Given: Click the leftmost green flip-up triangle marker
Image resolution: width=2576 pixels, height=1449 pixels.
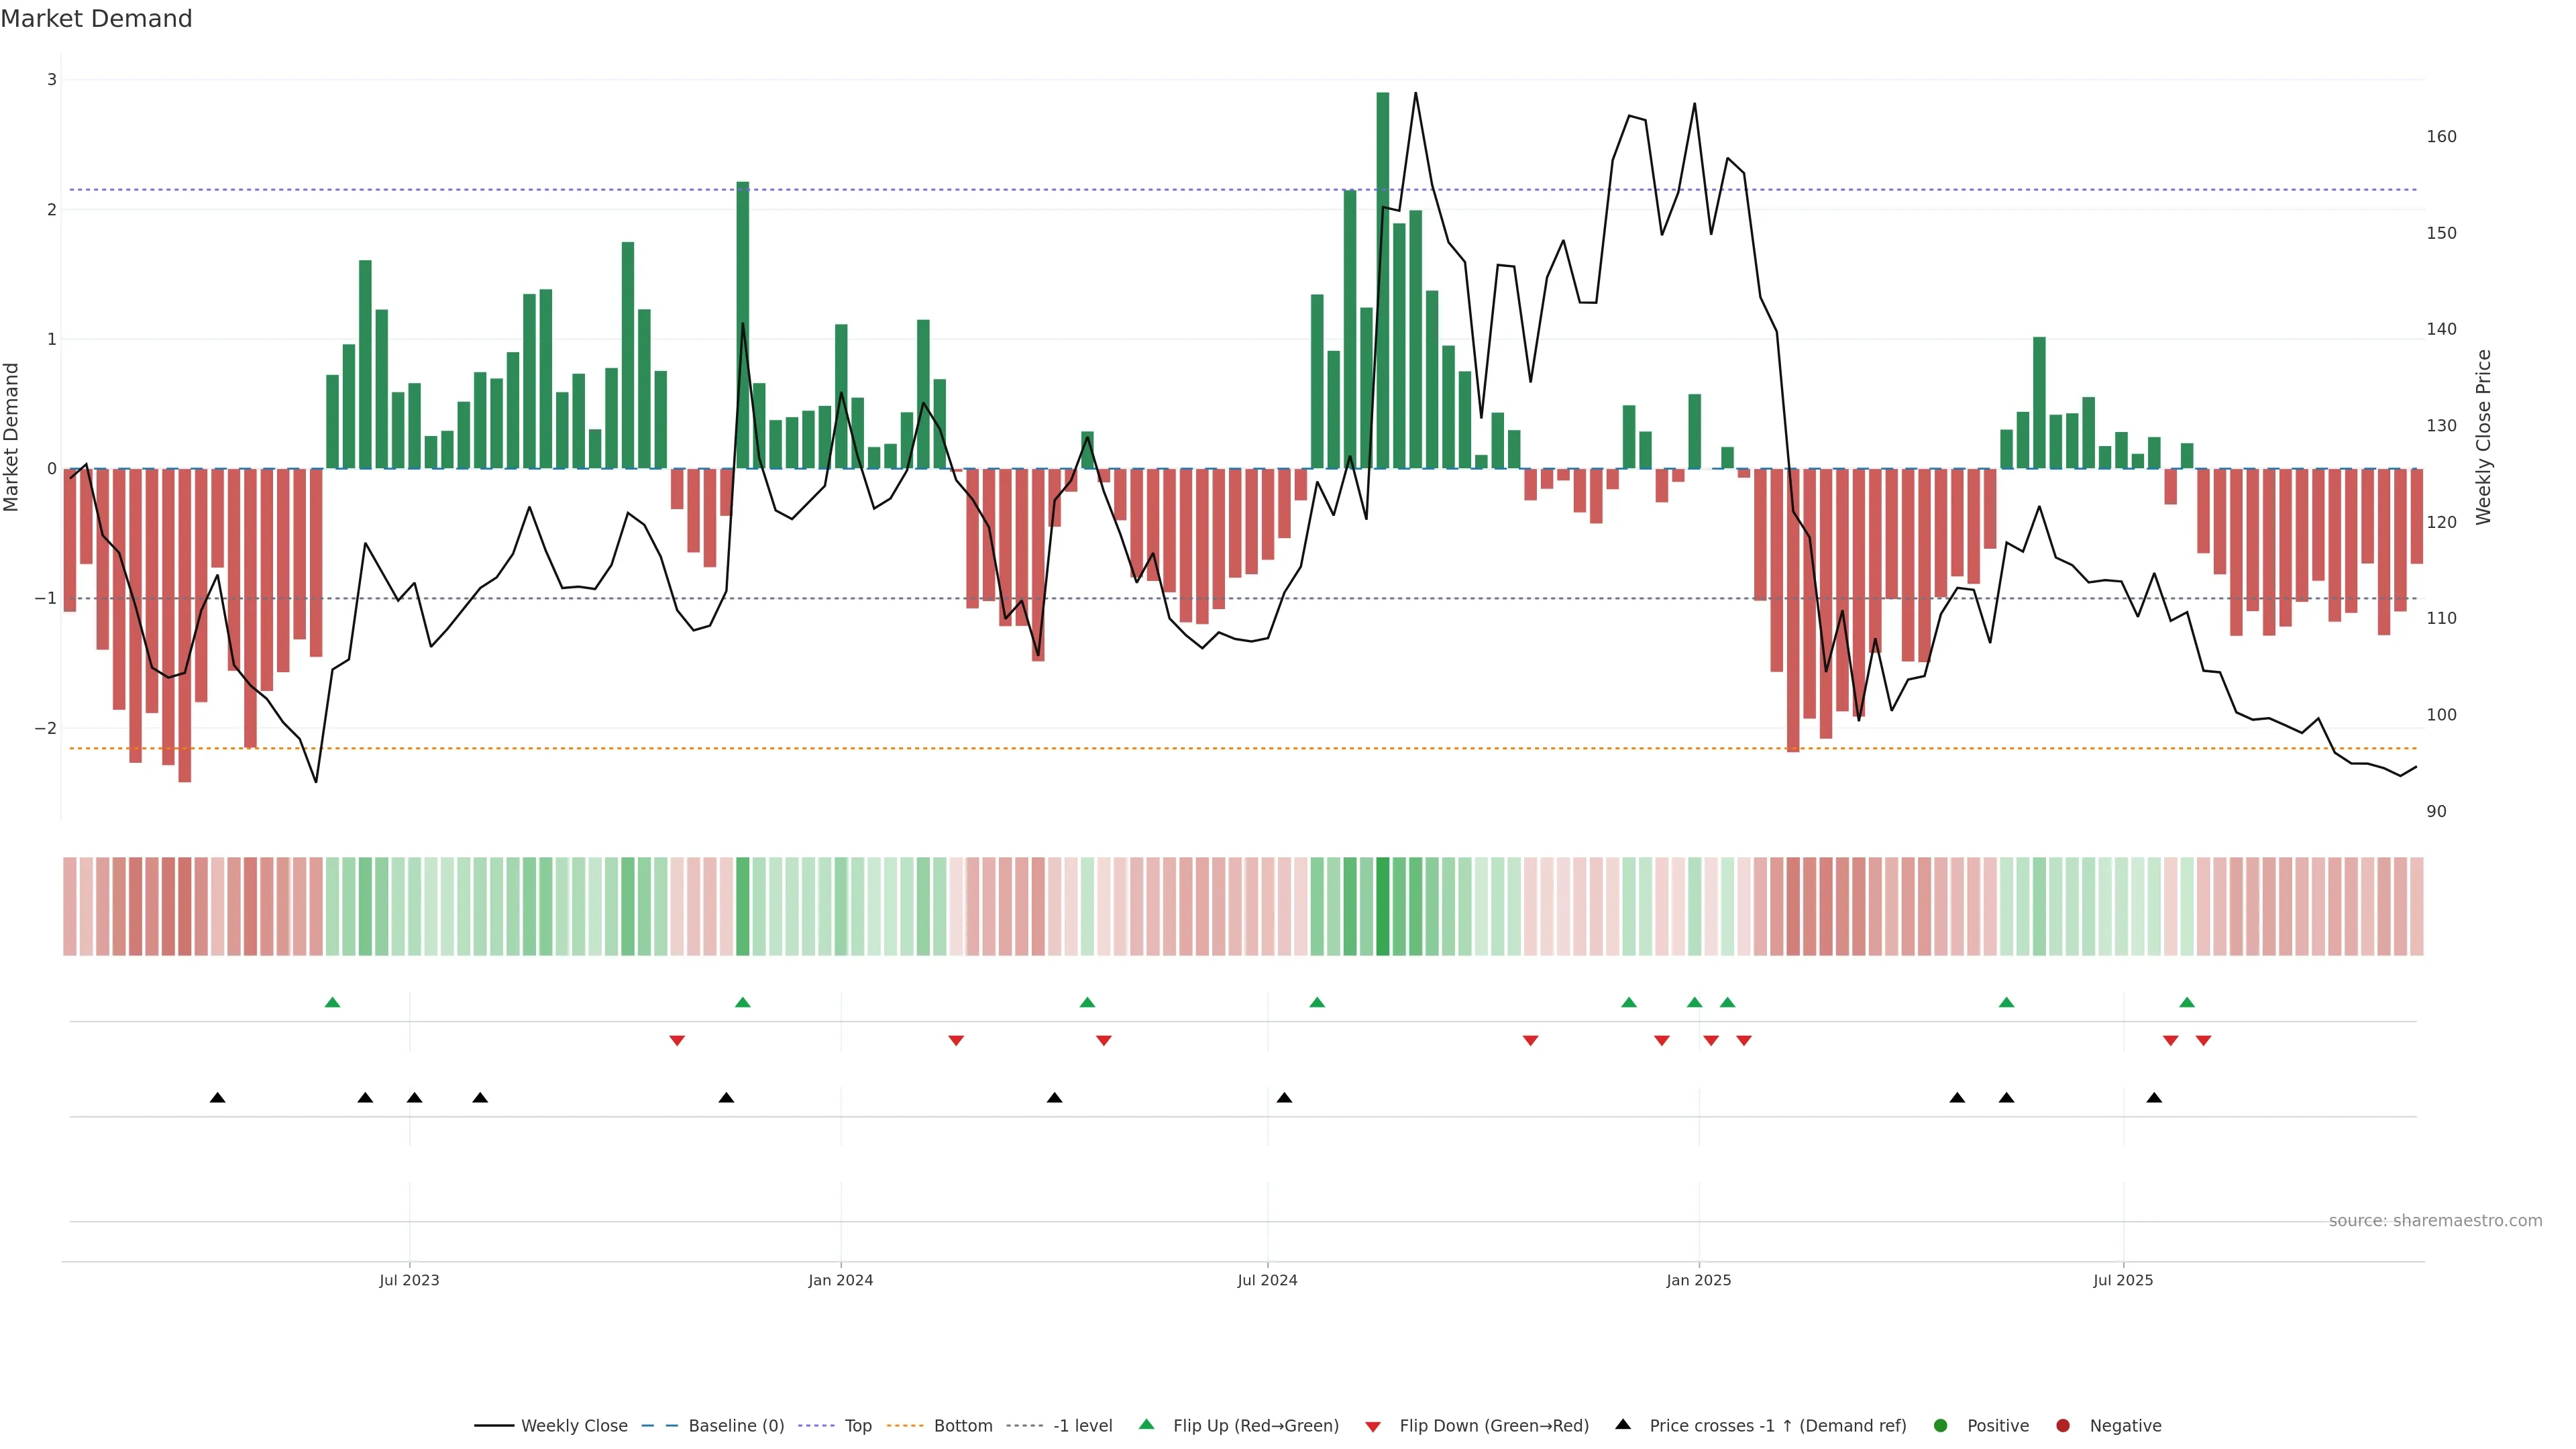Looking at the screenshot, I should (x=333, y=1002).
